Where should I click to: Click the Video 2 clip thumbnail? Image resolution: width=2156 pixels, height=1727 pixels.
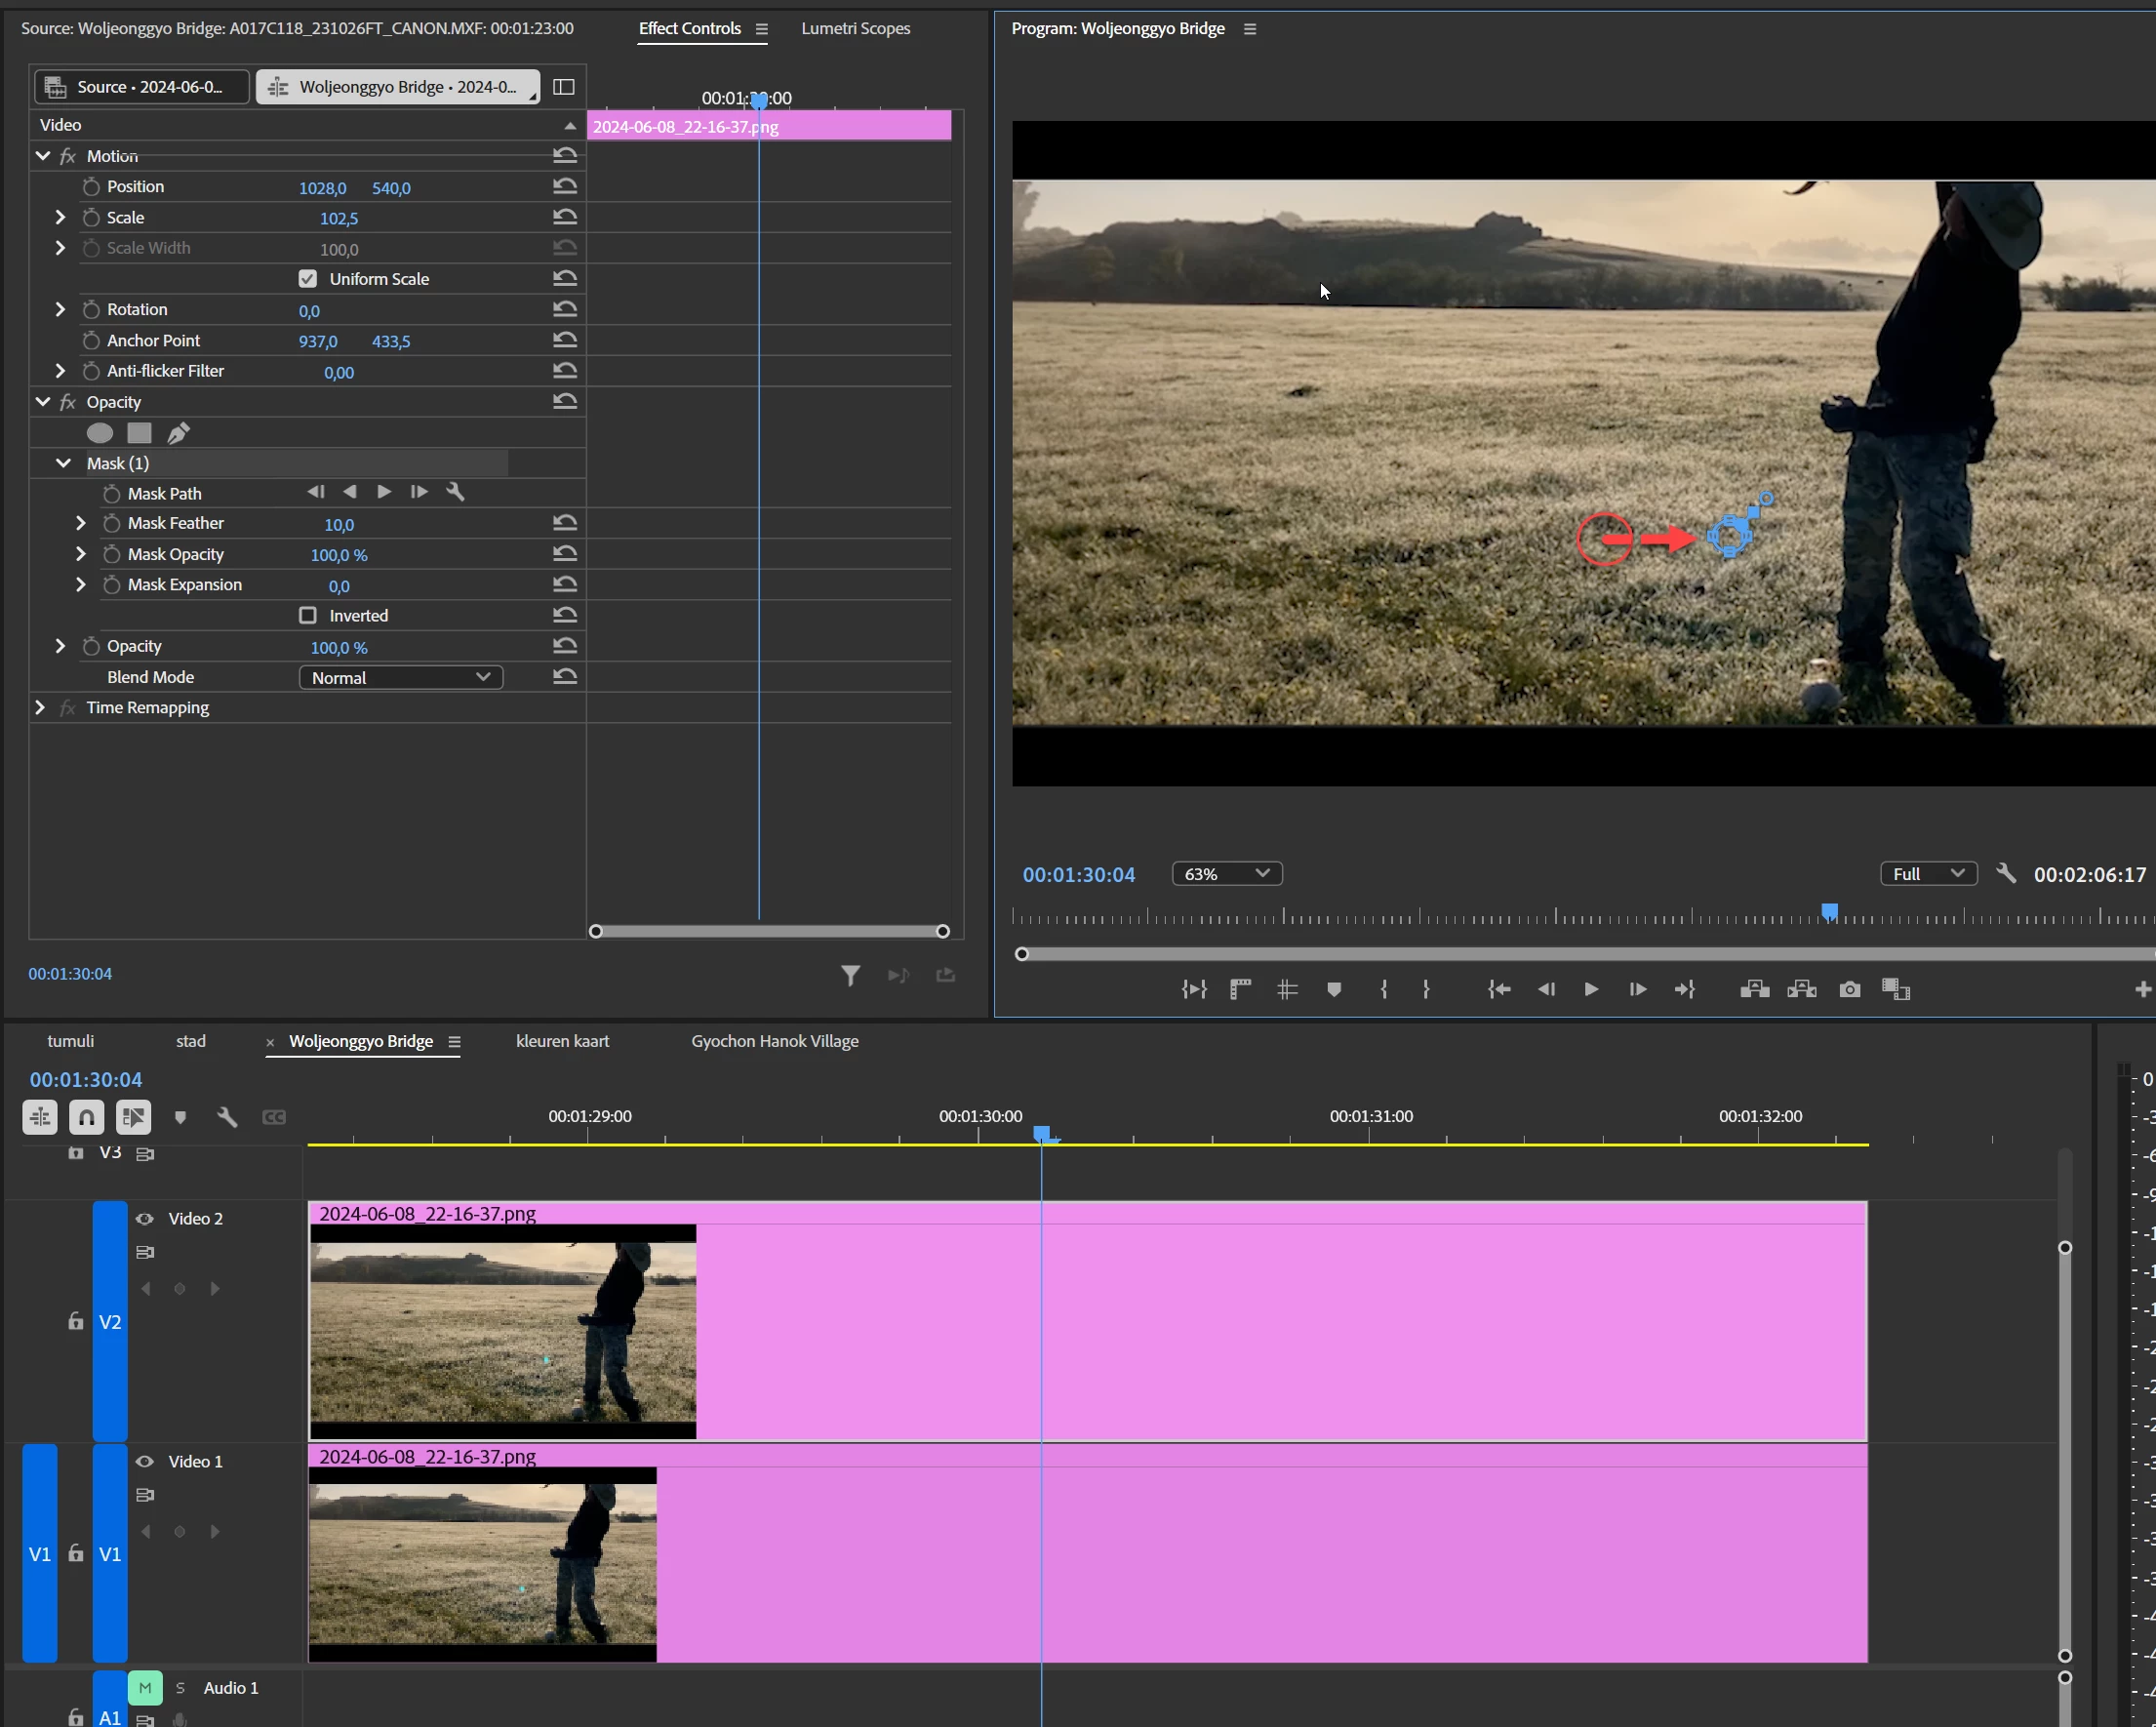click(x=502, y=1331)
